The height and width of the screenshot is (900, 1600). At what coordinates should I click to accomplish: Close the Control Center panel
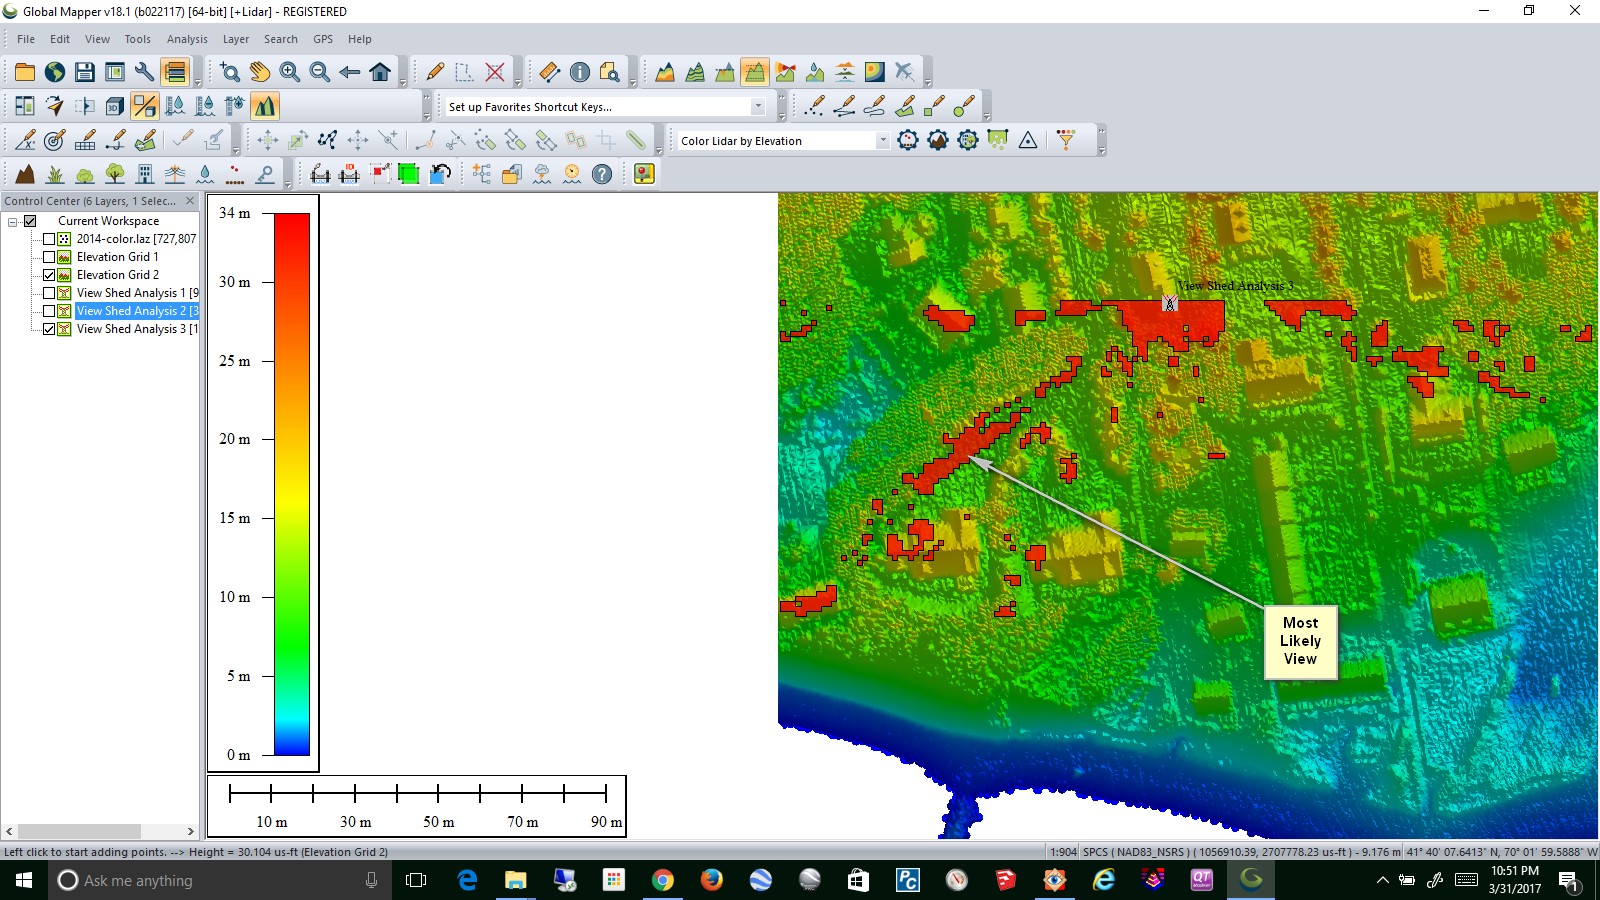tap(190, 201)
